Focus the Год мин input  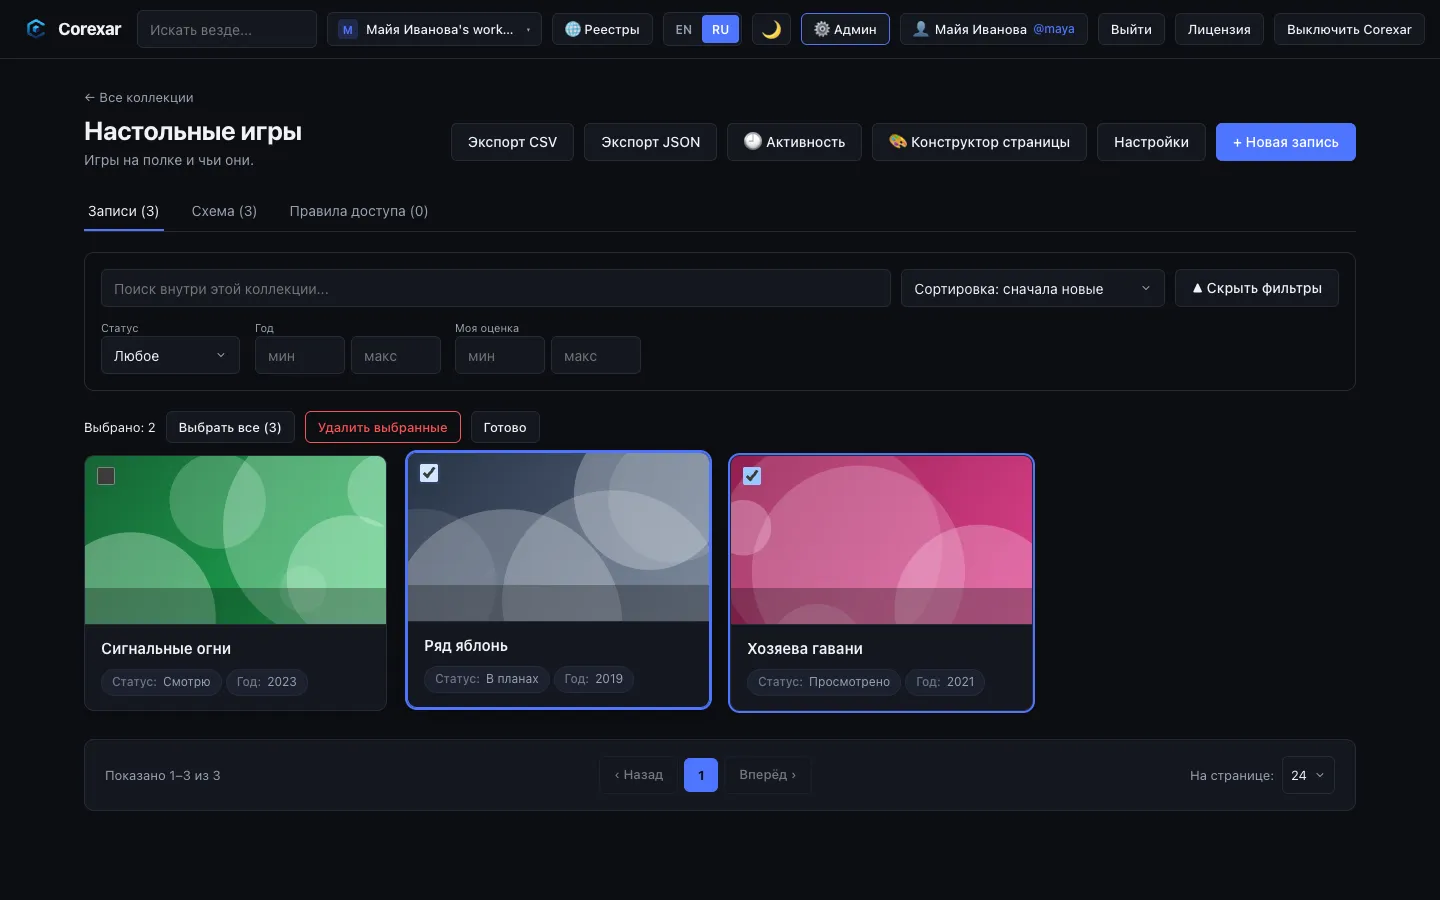(300, 355)
